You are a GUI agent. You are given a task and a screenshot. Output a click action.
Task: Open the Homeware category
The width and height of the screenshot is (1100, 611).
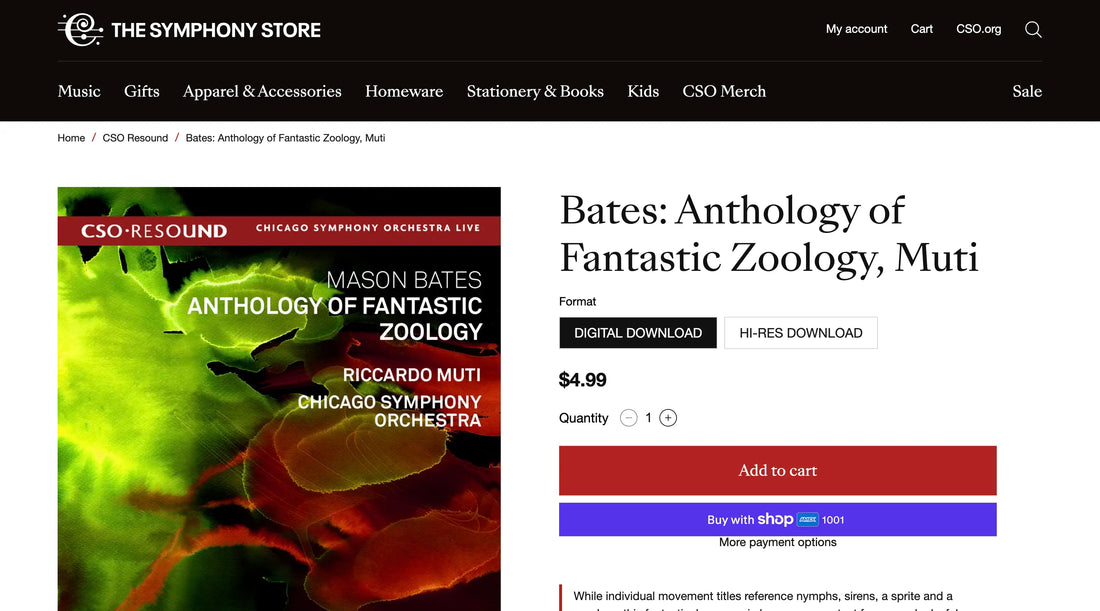pyautogui.click(x=404, y=91)
